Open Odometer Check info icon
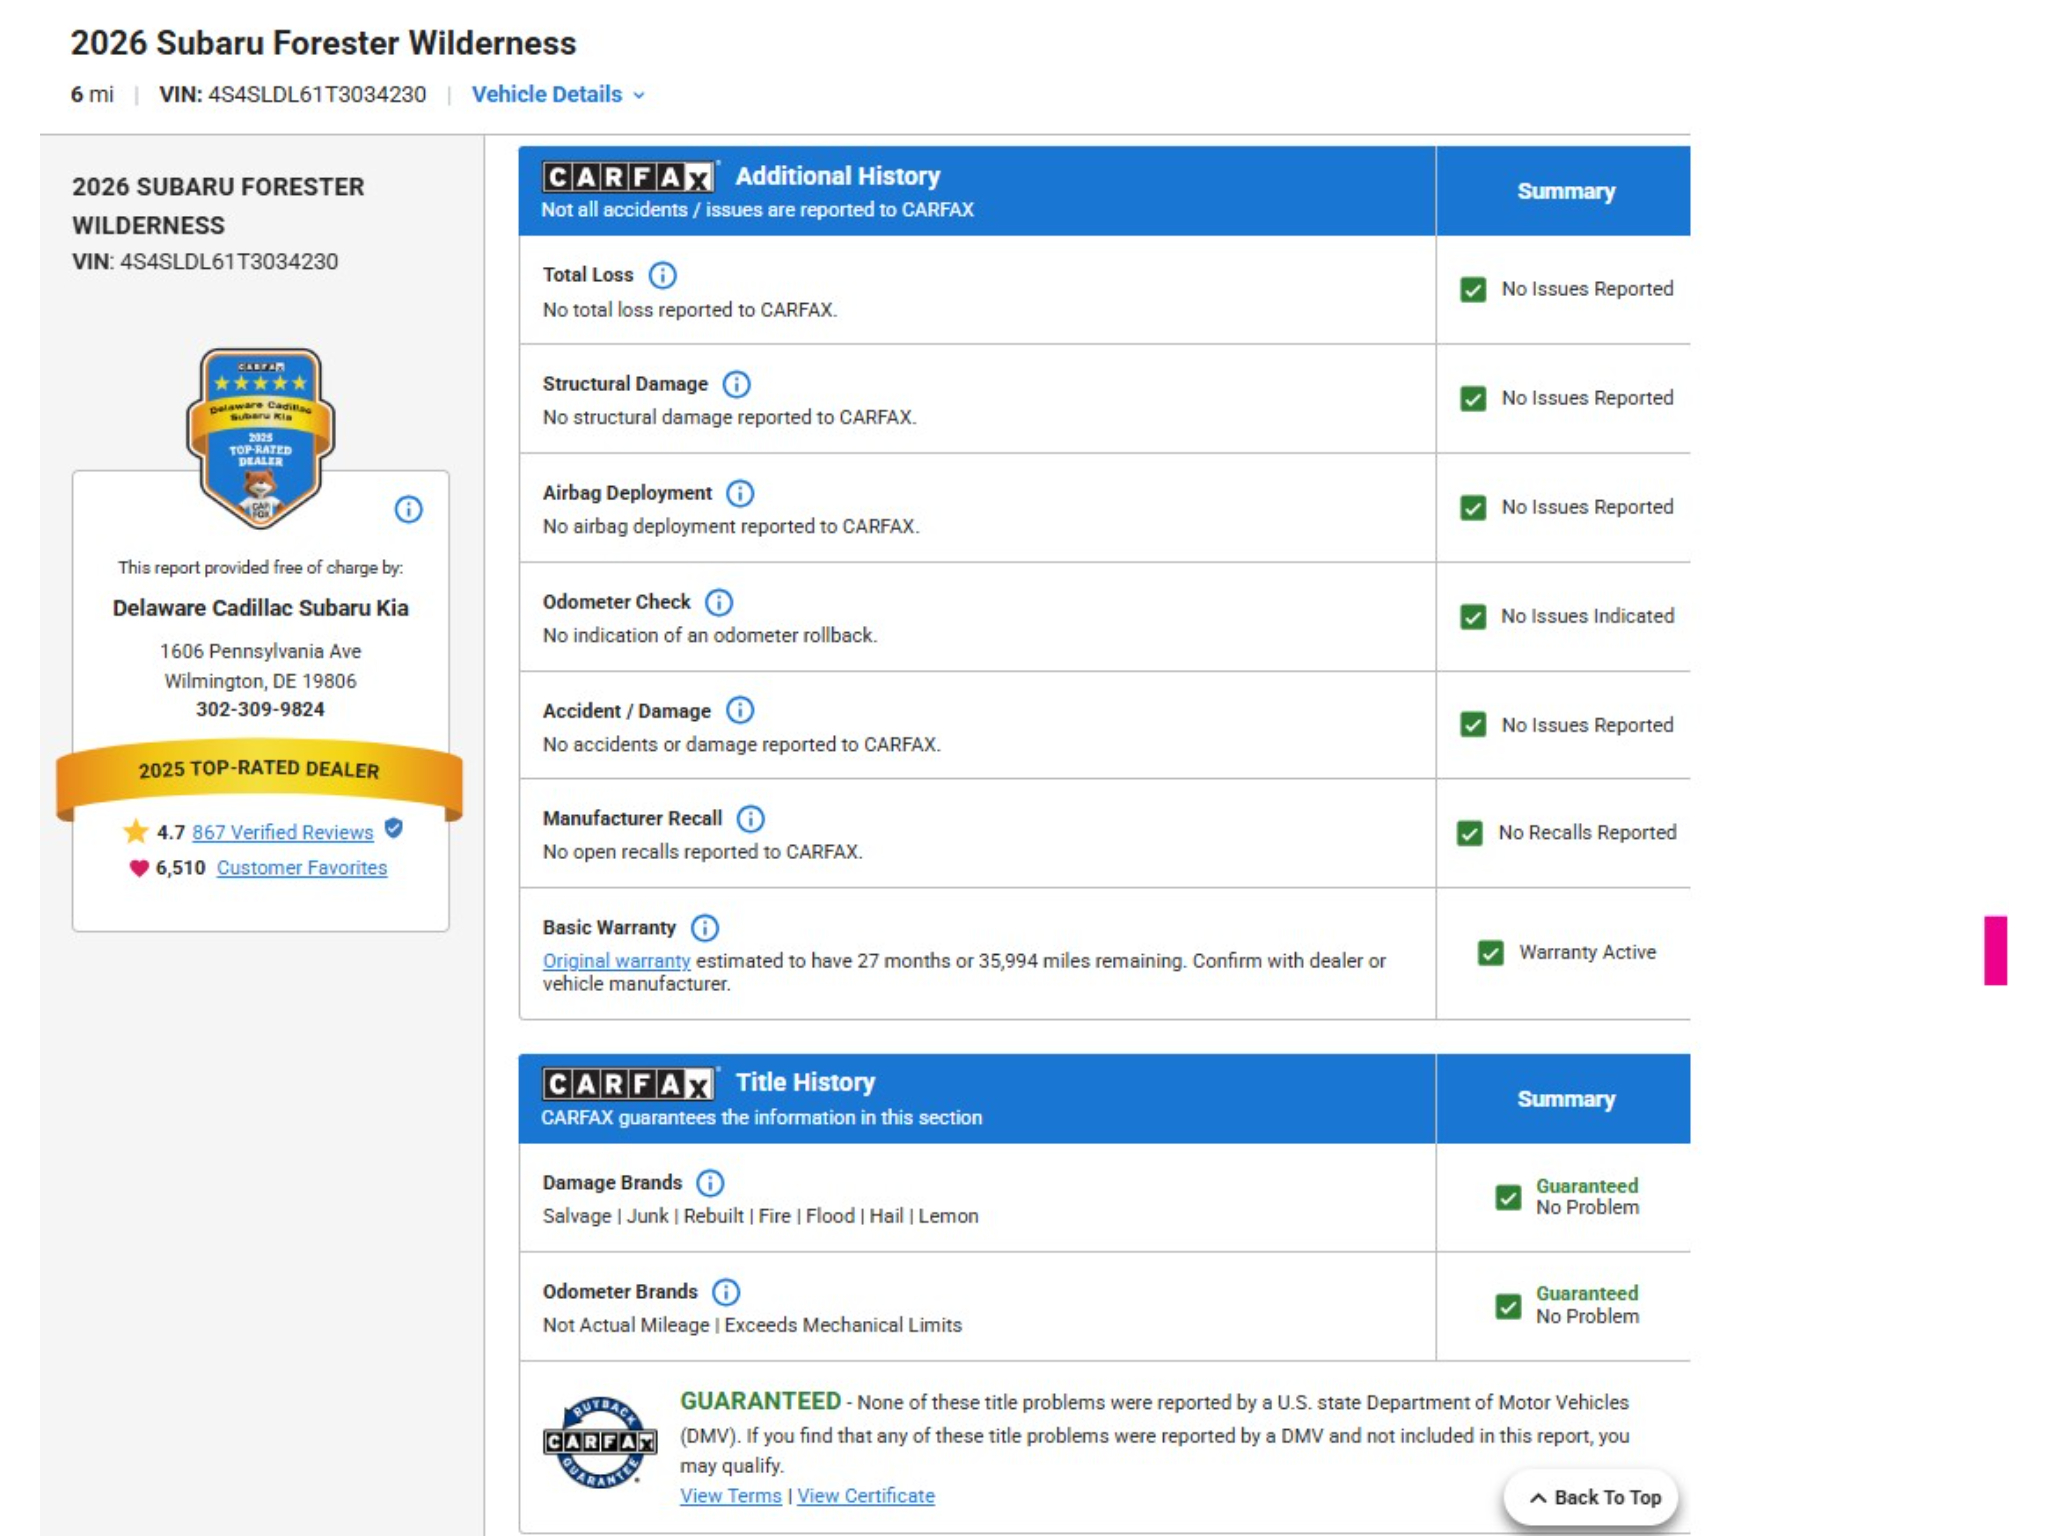 (x=719, y=602)
